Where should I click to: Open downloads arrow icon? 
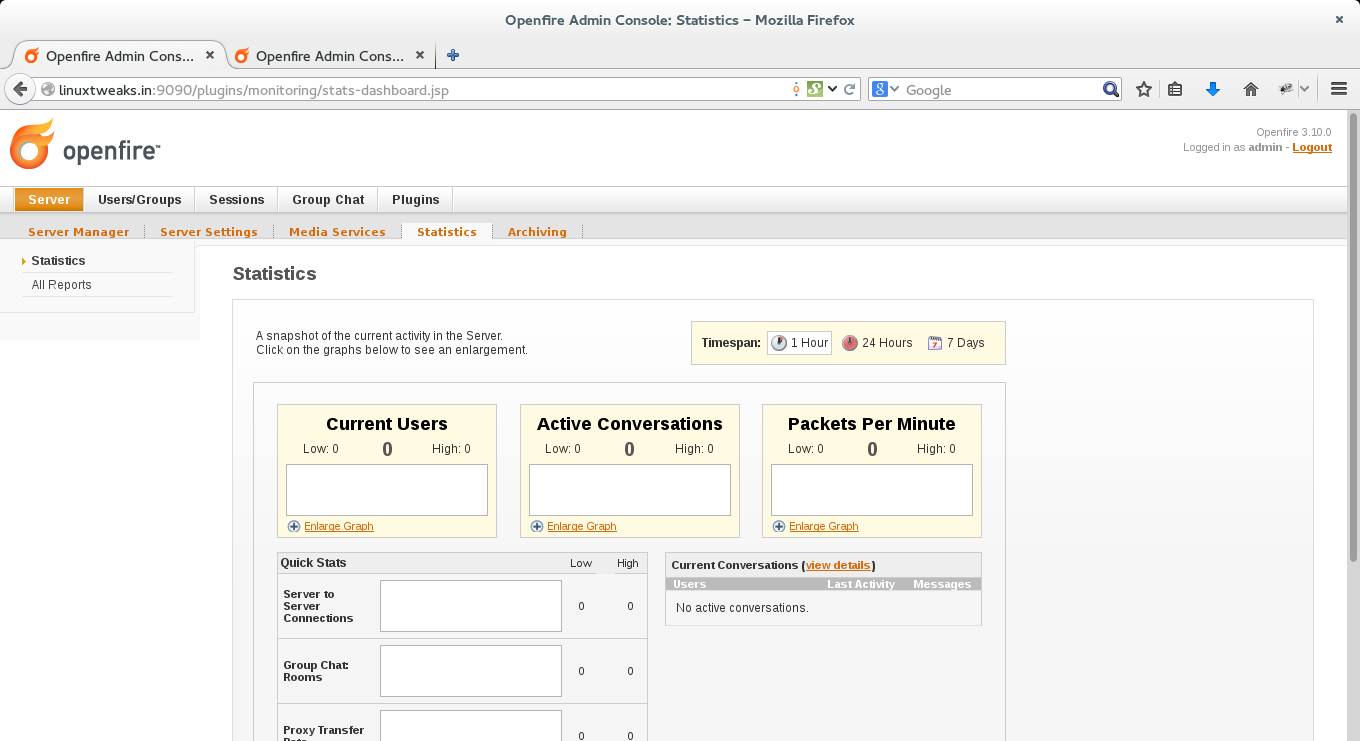[1213, 89]
